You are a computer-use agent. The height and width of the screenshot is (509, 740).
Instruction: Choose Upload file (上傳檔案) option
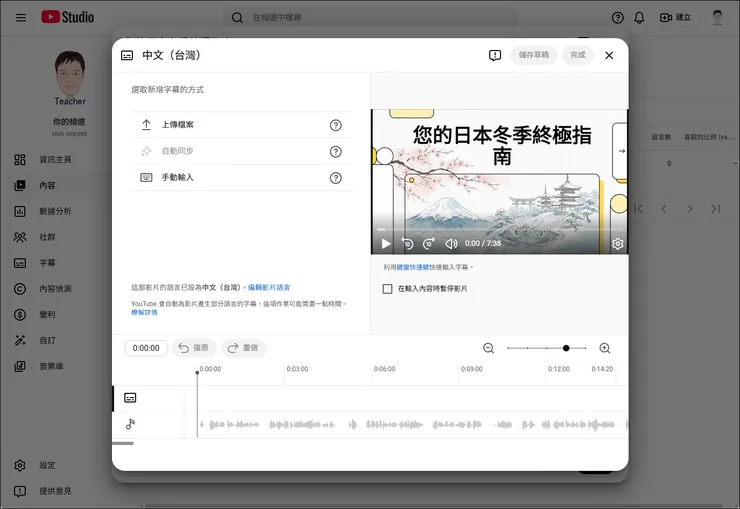click(x=242, y=125)
